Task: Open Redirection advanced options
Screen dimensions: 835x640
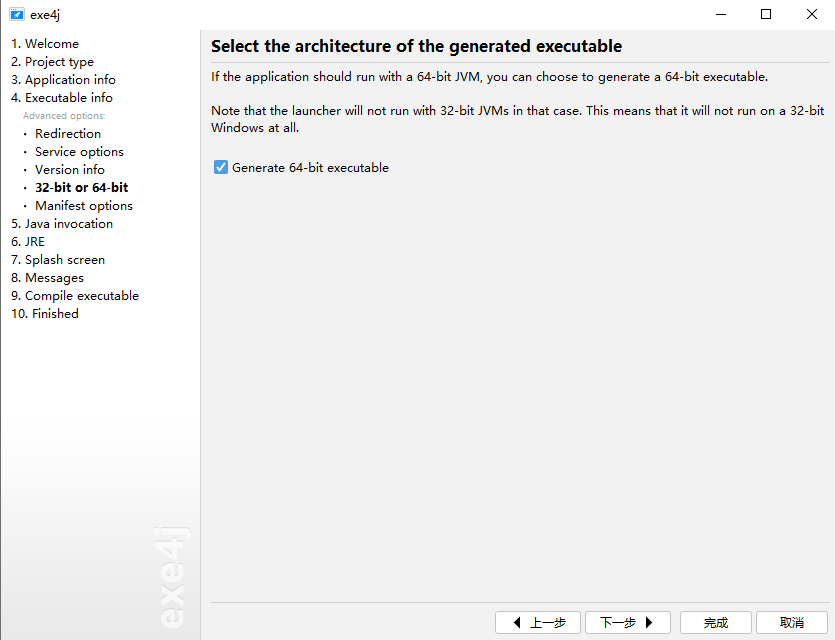Action: (x=68, y=134)
